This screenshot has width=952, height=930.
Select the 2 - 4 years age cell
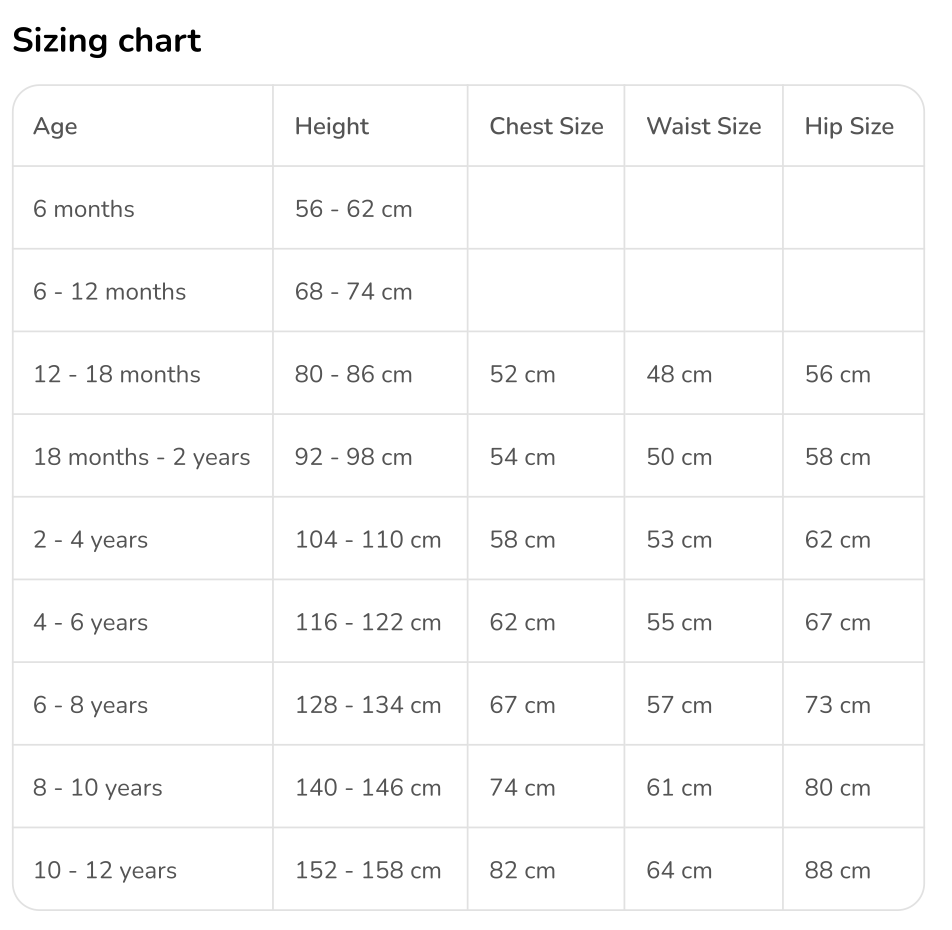click(90, 540)
